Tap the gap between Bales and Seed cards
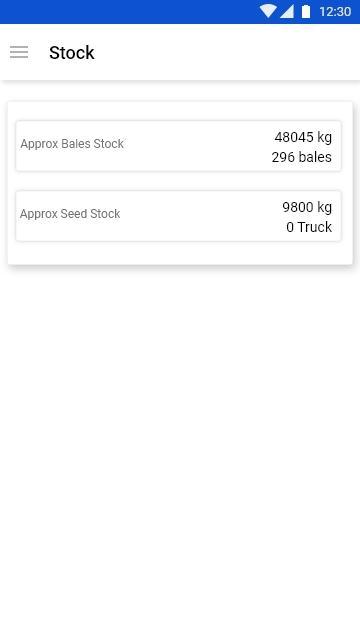The image size is (360, 642). pyautogui.click(x=178, y=181)
